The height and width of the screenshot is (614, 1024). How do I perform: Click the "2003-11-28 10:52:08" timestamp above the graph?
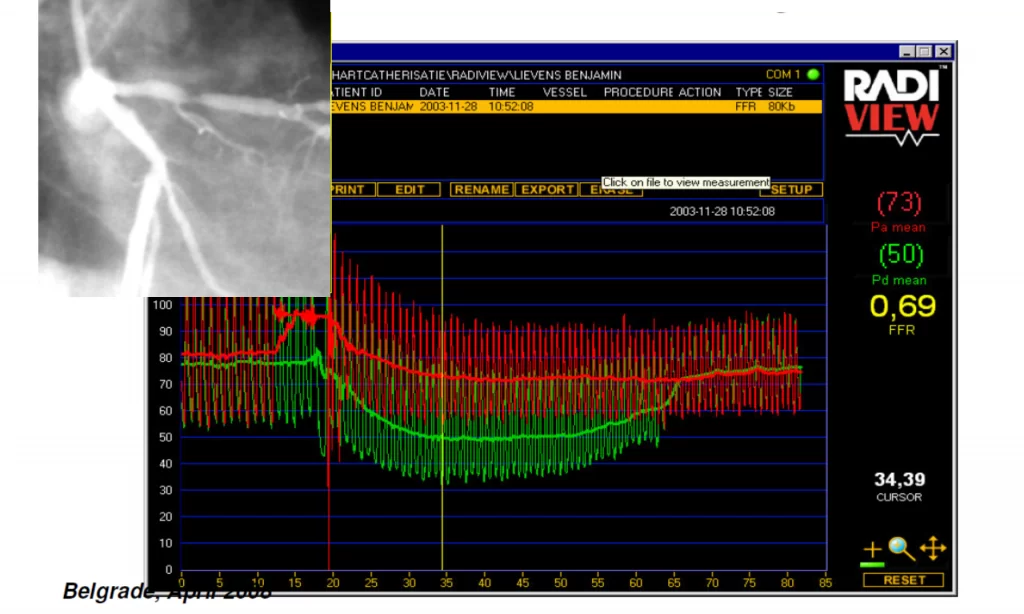click(722, 211)
